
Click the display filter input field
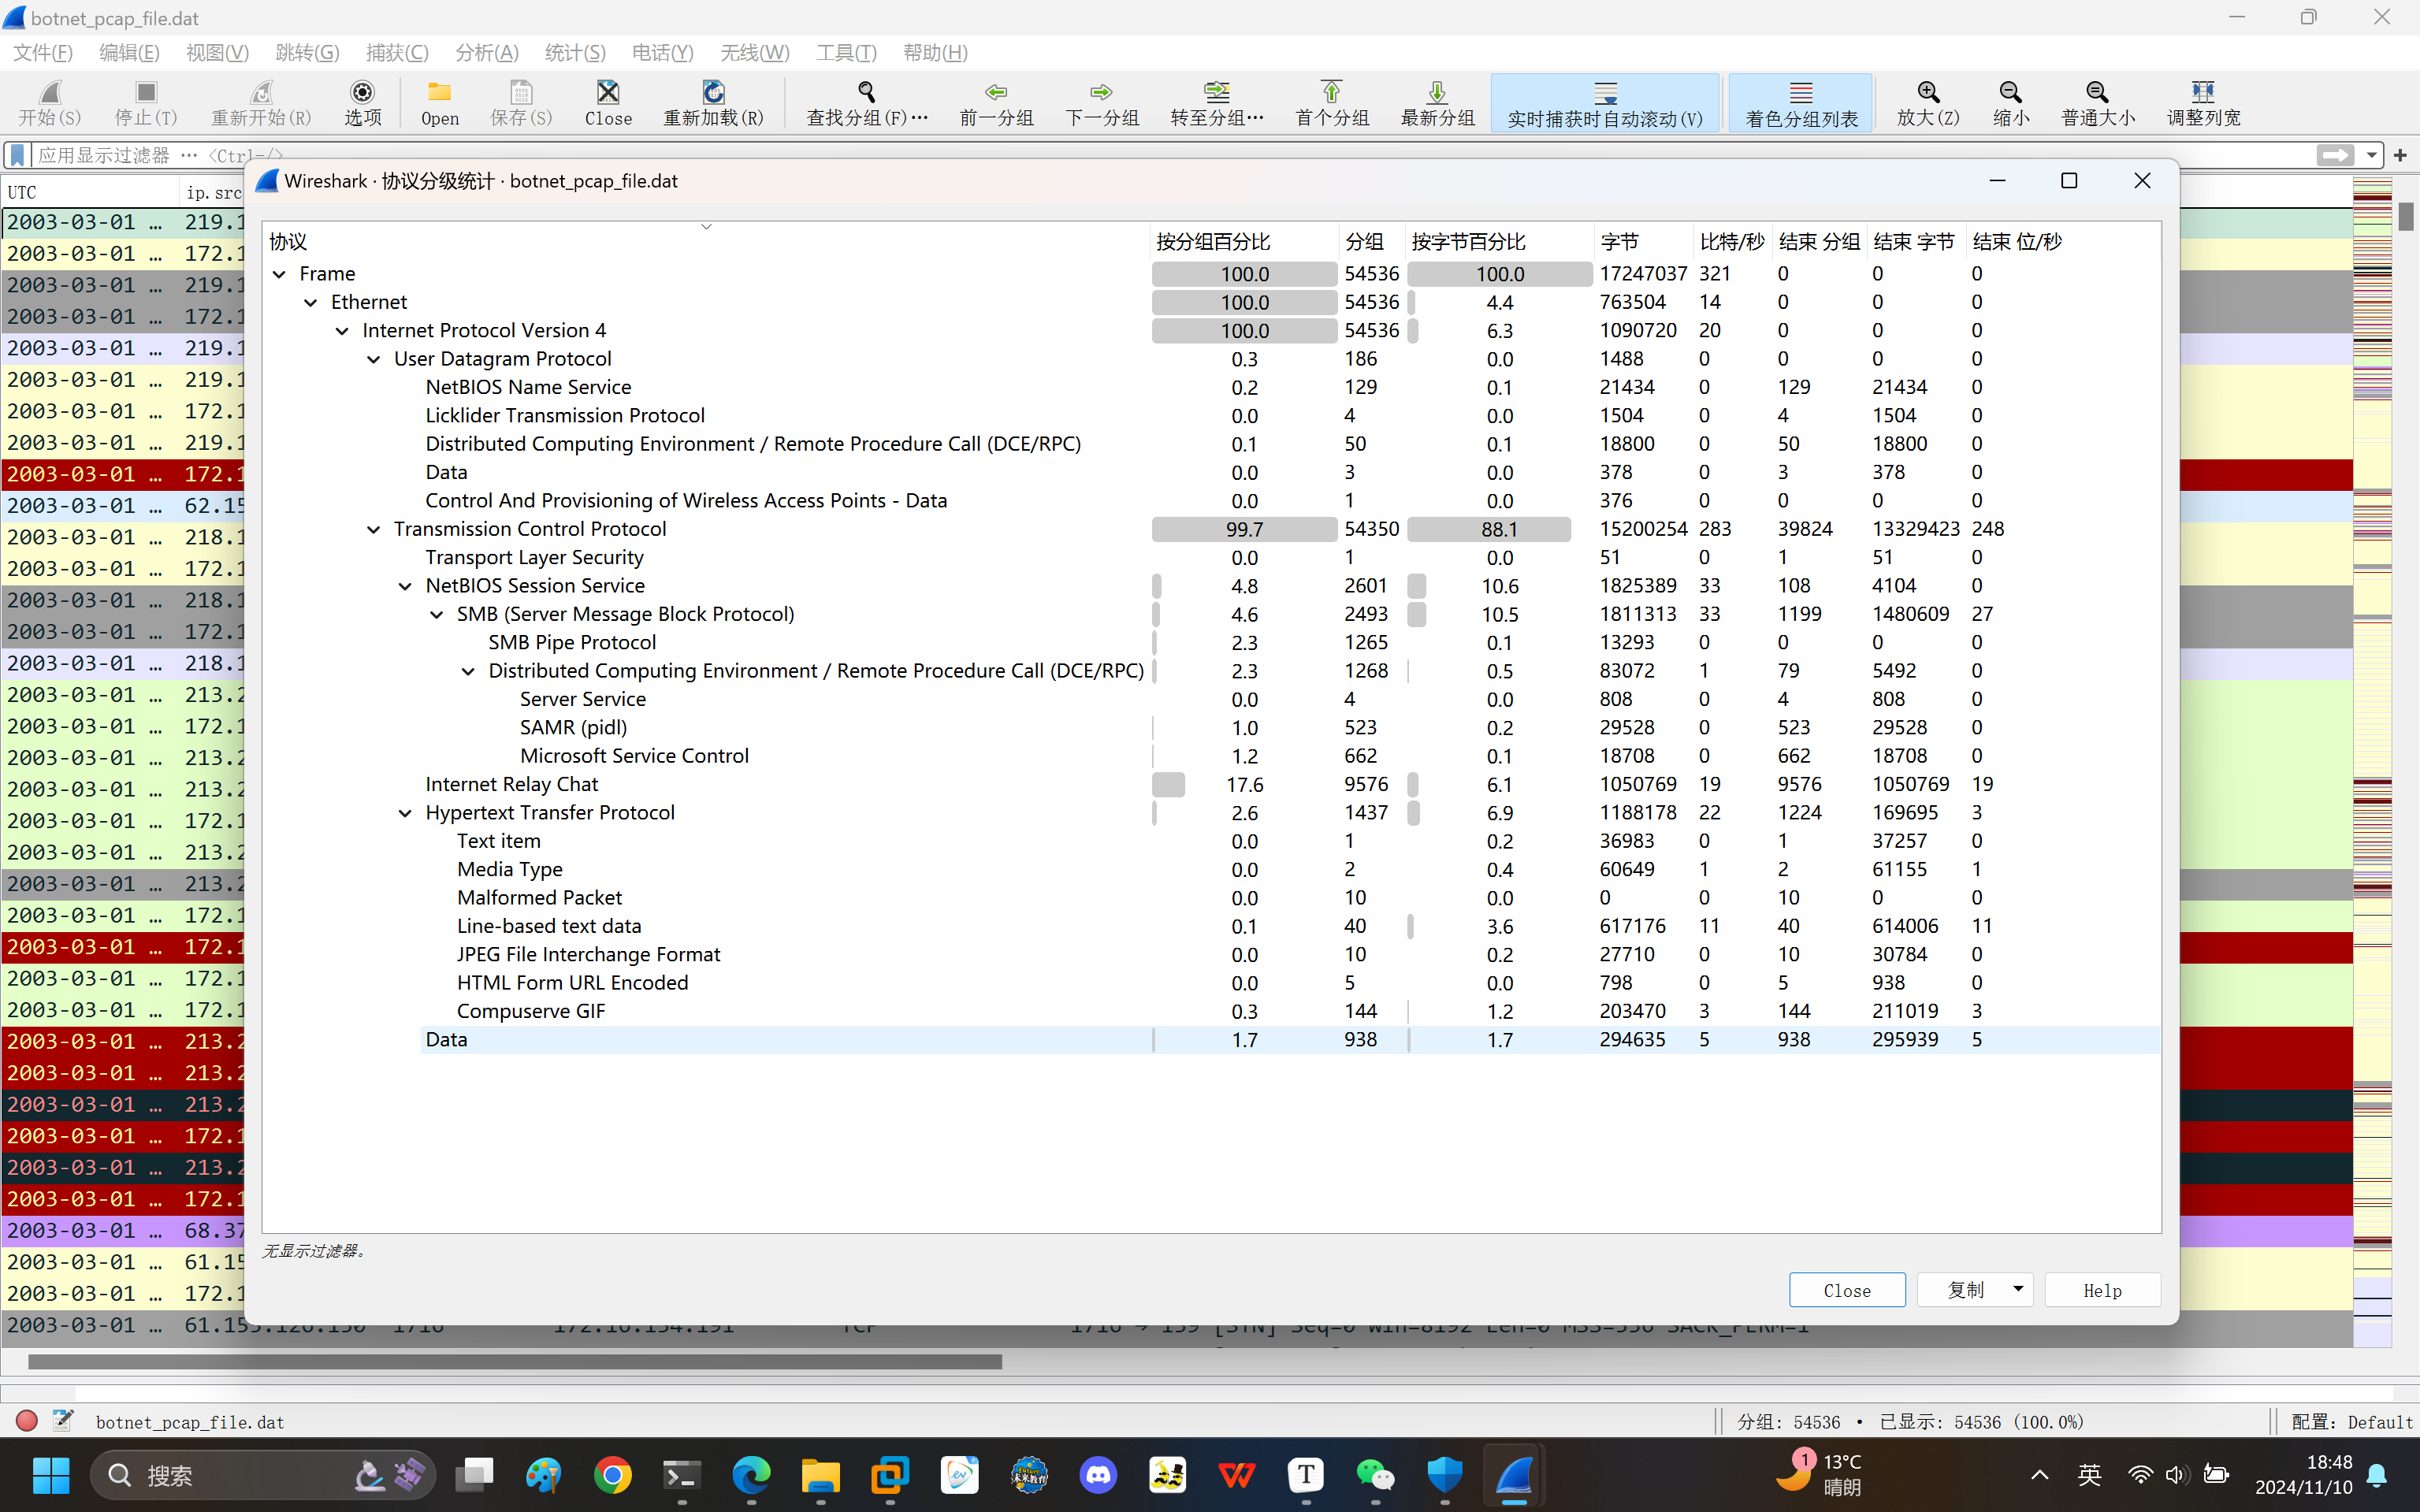click(x=1170, y=155)
